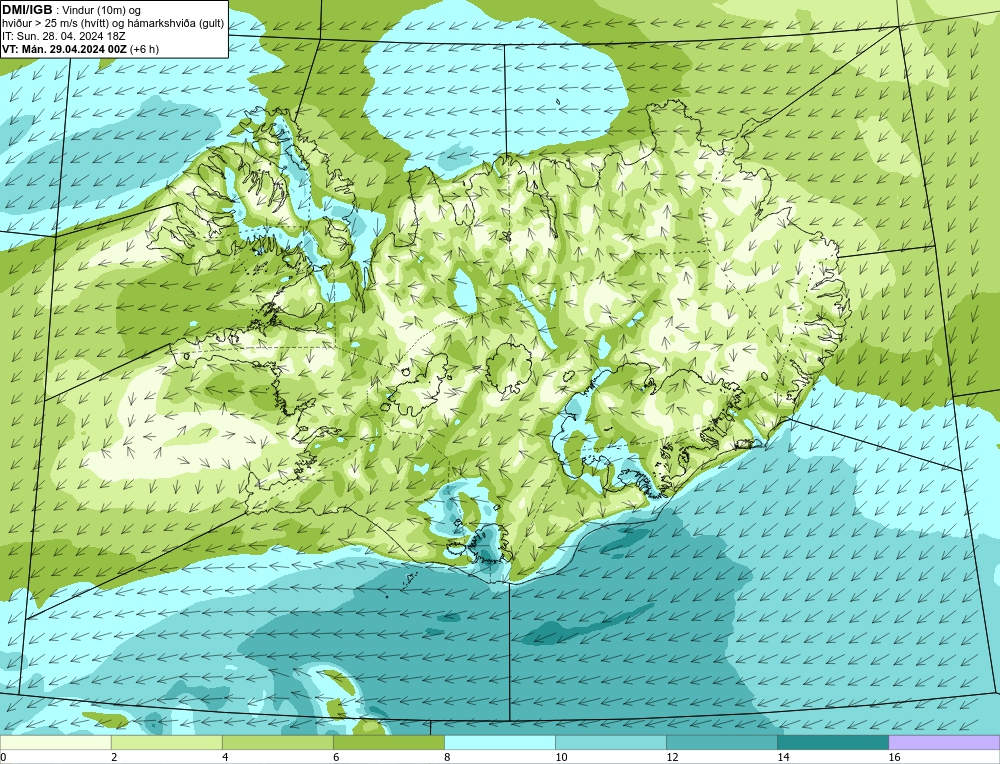Image resolution: width=1000 pixels, height=764 pixels.
Task: Click the legend label '16'
Action: pos(893,757)
